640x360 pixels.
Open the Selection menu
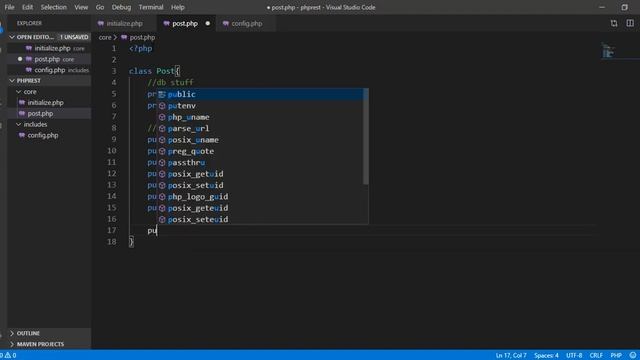[53, 7]
